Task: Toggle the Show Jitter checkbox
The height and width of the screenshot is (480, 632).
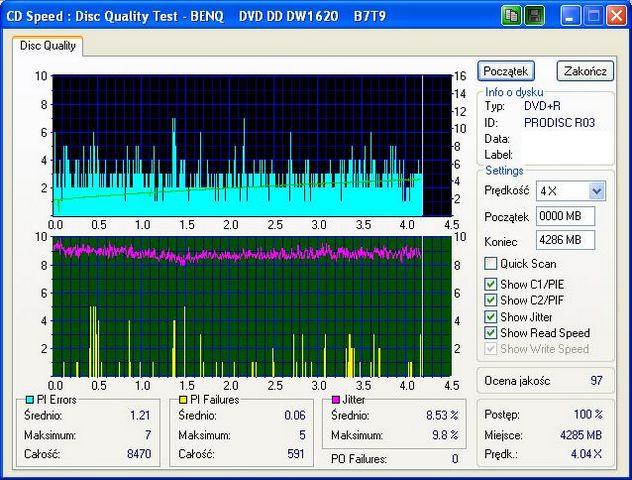Action: [491, 317]
